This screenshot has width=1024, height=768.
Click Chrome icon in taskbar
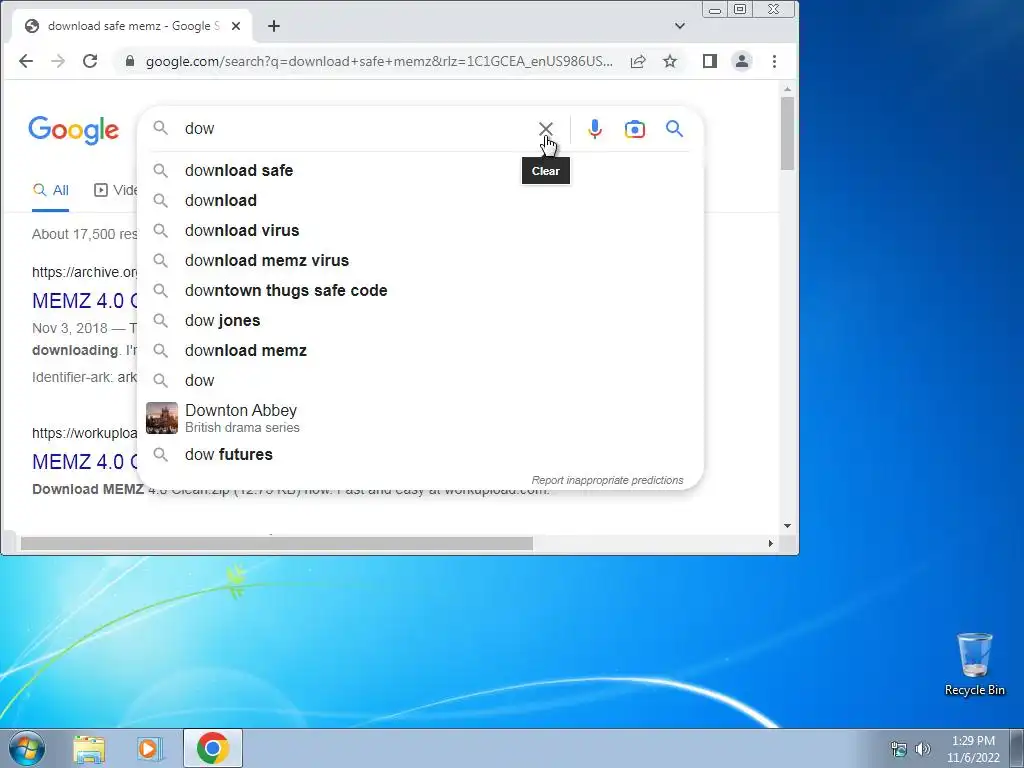(x=213, y=748)
